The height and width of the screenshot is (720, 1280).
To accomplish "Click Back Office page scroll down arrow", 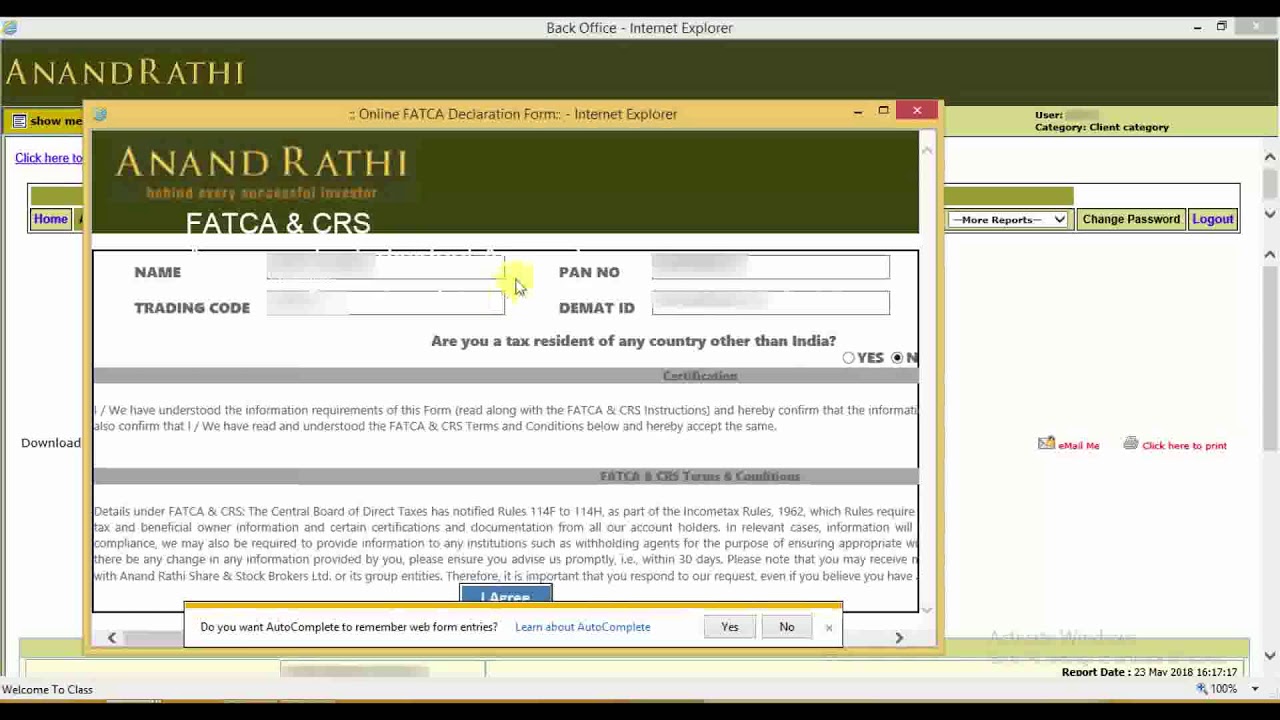I will click(x=1270, y=656).
